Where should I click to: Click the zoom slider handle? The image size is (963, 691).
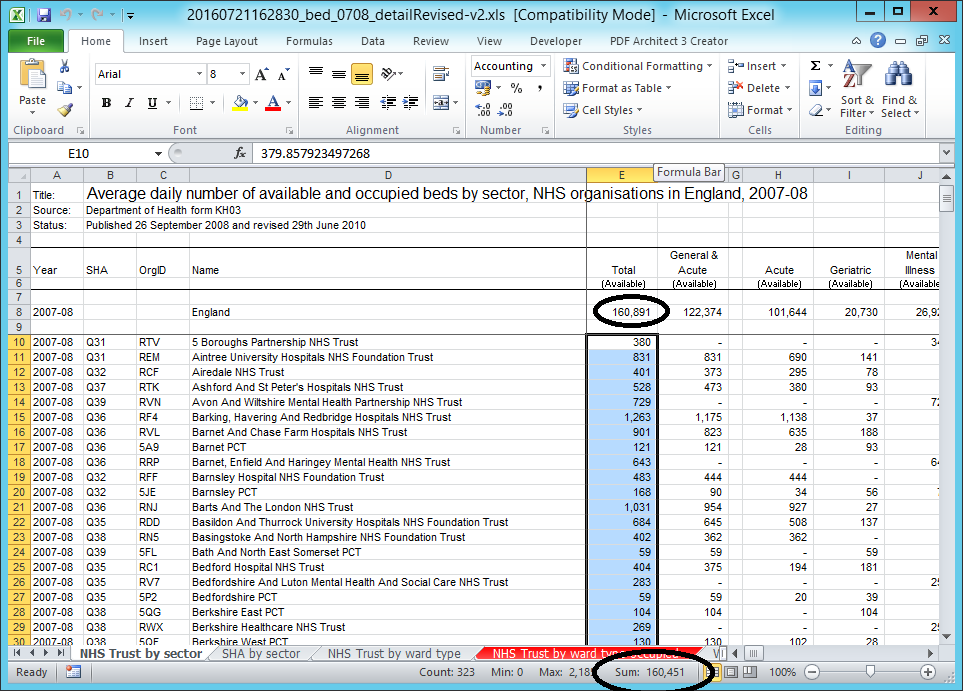coord(870,672)
